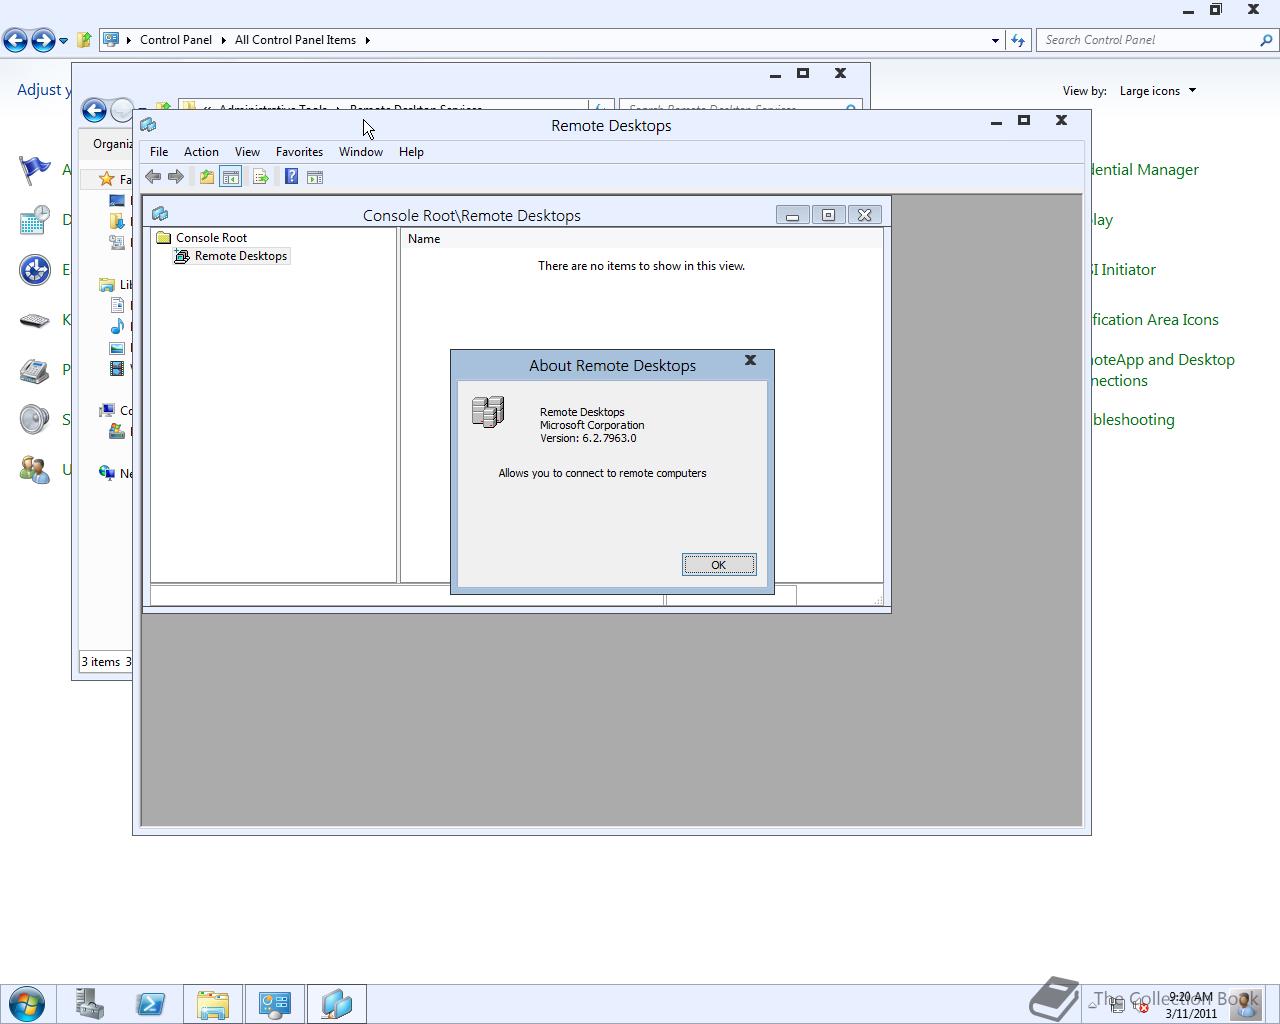Click OK in About Remote Desktops dialog
The image size is (1280, 1024).
click(719, 565)
